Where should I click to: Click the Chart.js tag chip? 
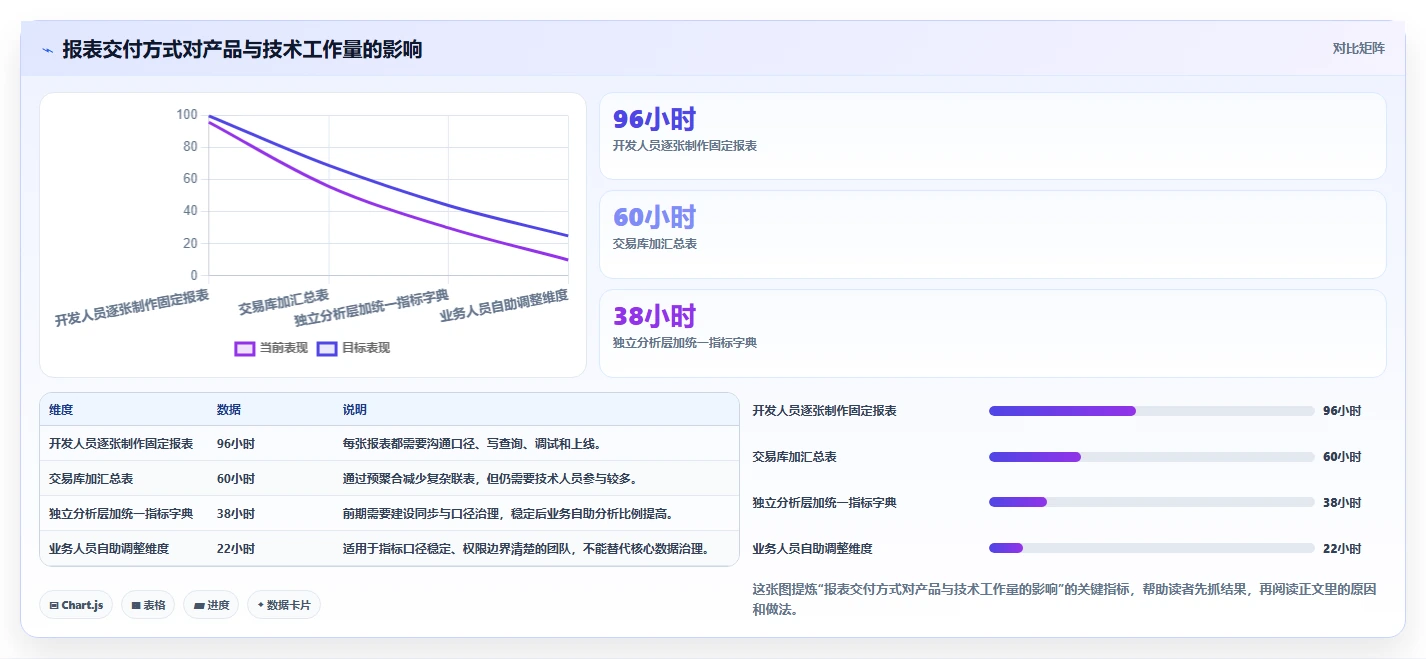point(76,605)
